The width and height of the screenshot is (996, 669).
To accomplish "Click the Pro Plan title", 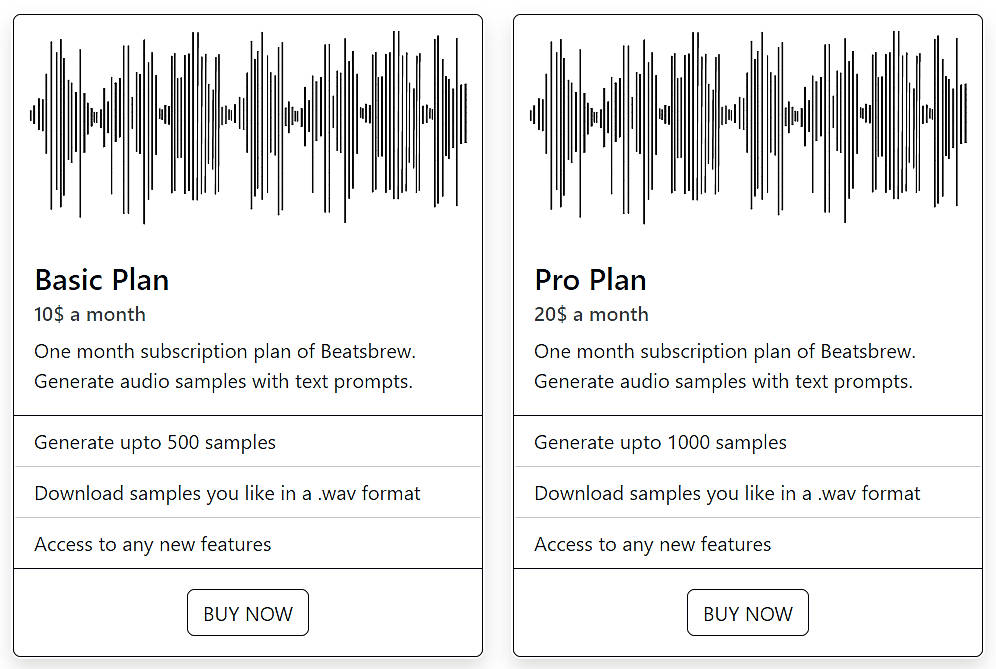I will click(x=590, y=280).
